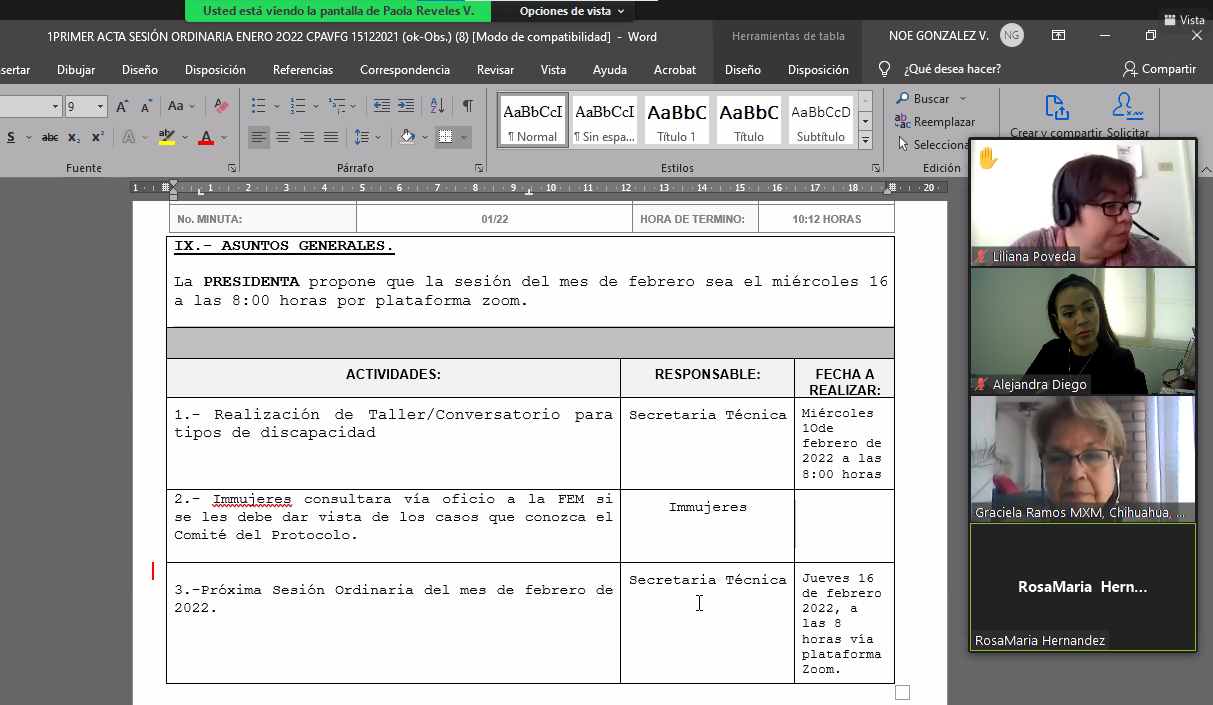
Task: Click the clear formatting eraser icon
Action: pyautogui.click(x=222, y=106)
